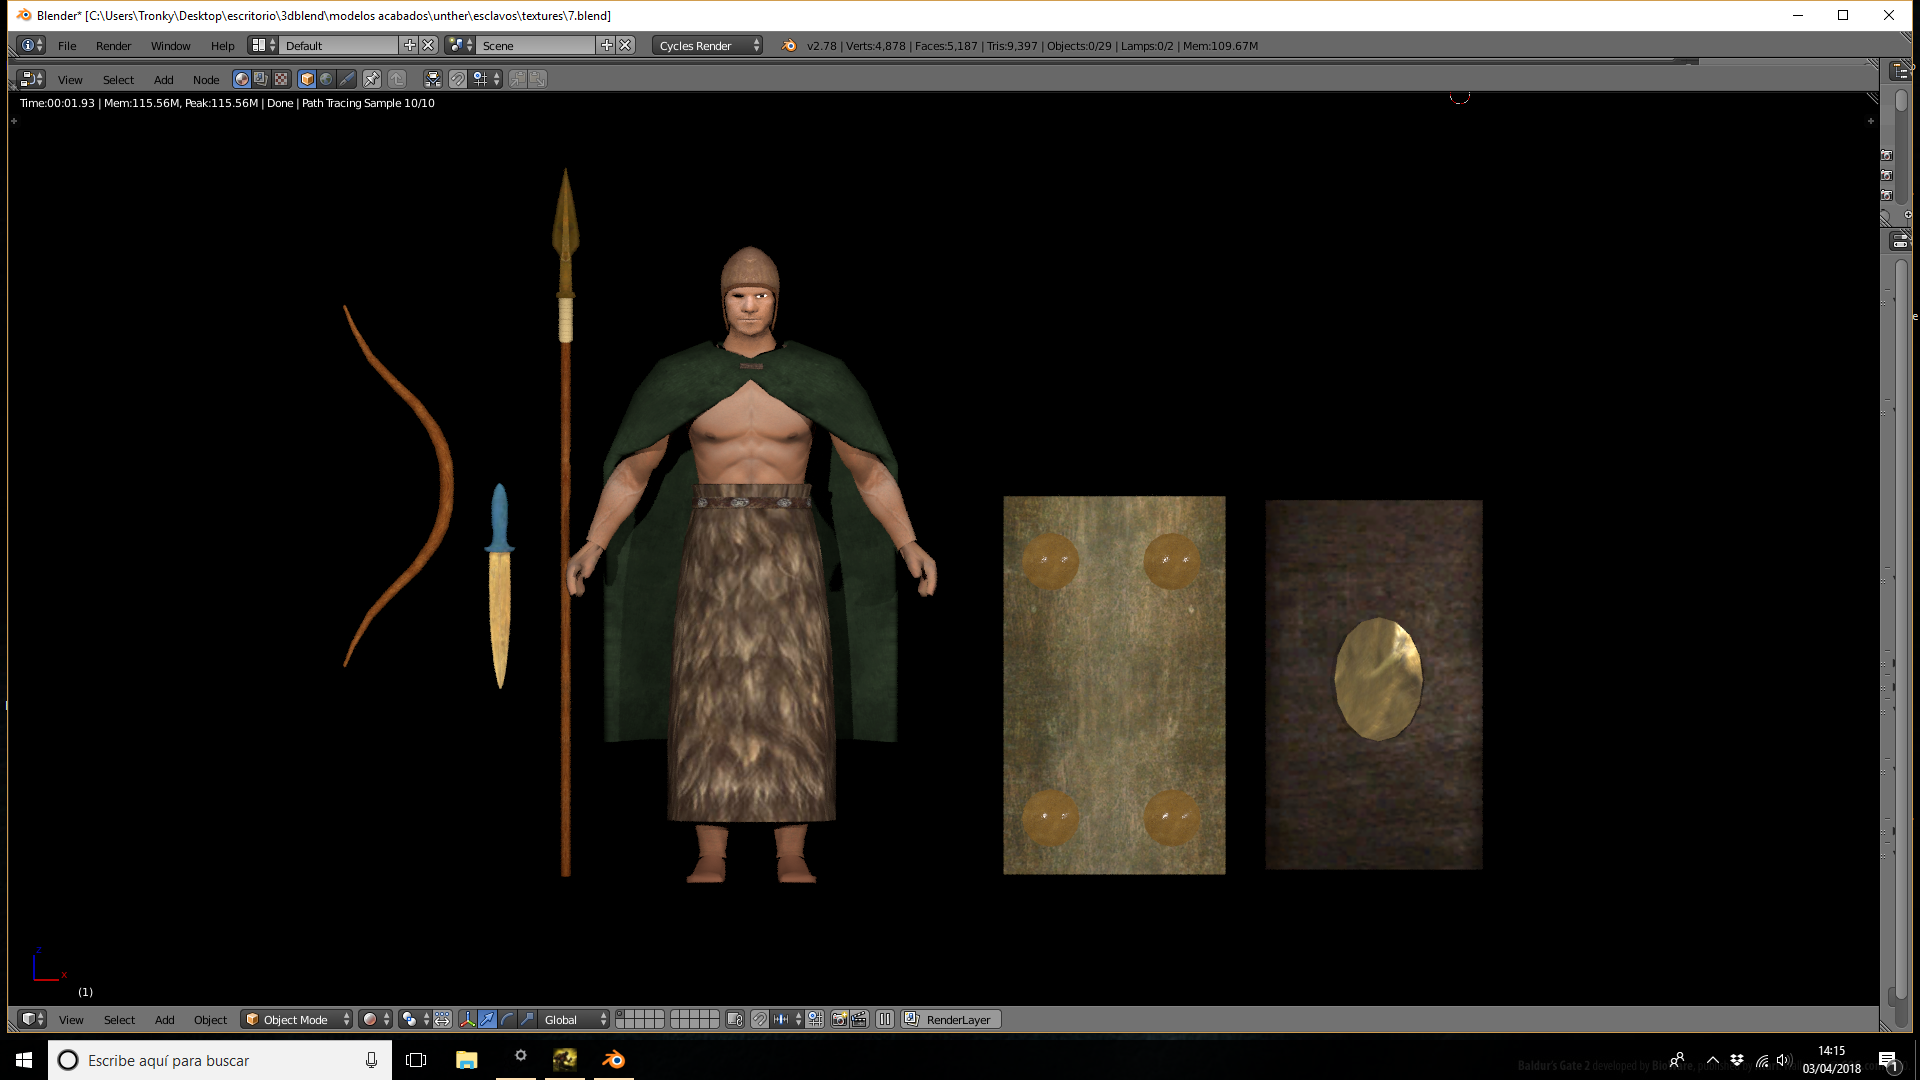Open the Render menu

click(x=113, y=45)
